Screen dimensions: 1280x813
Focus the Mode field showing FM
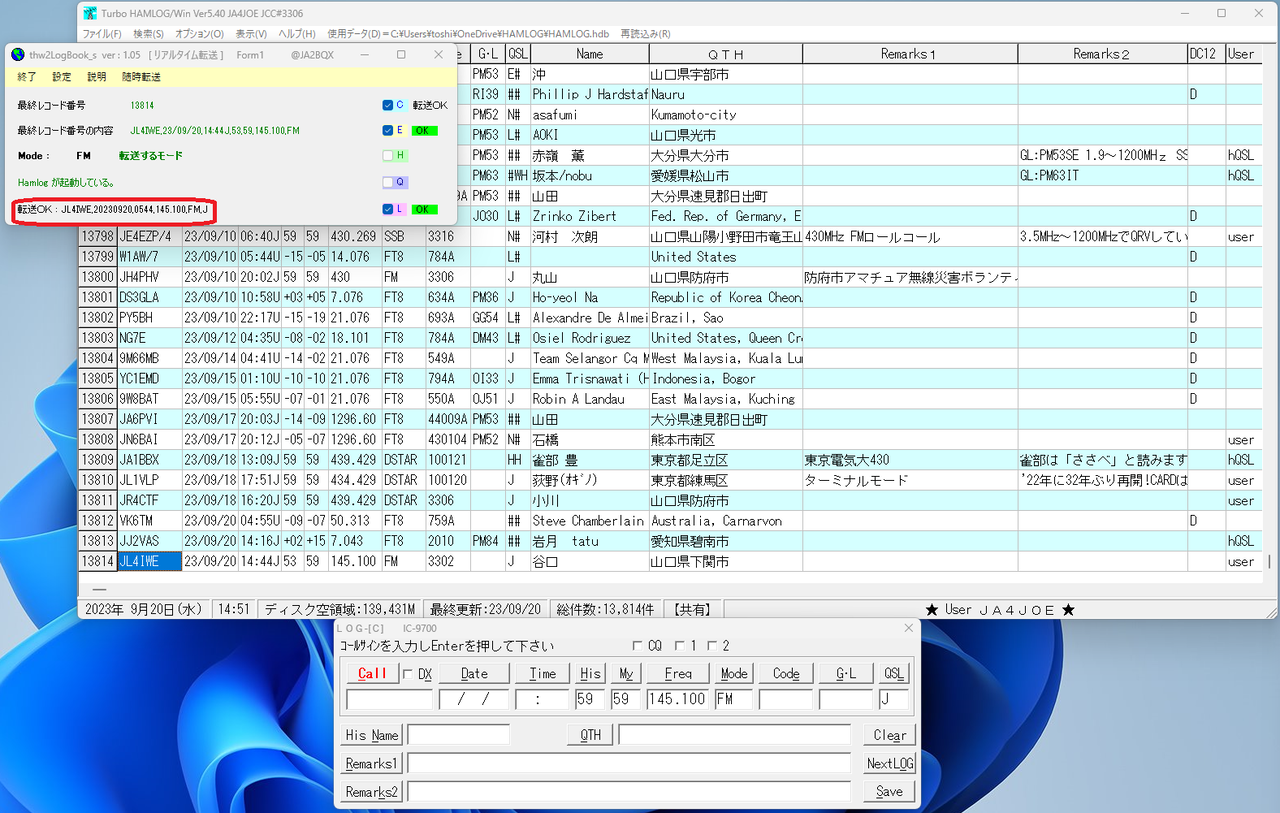click(x=734, y=699)
